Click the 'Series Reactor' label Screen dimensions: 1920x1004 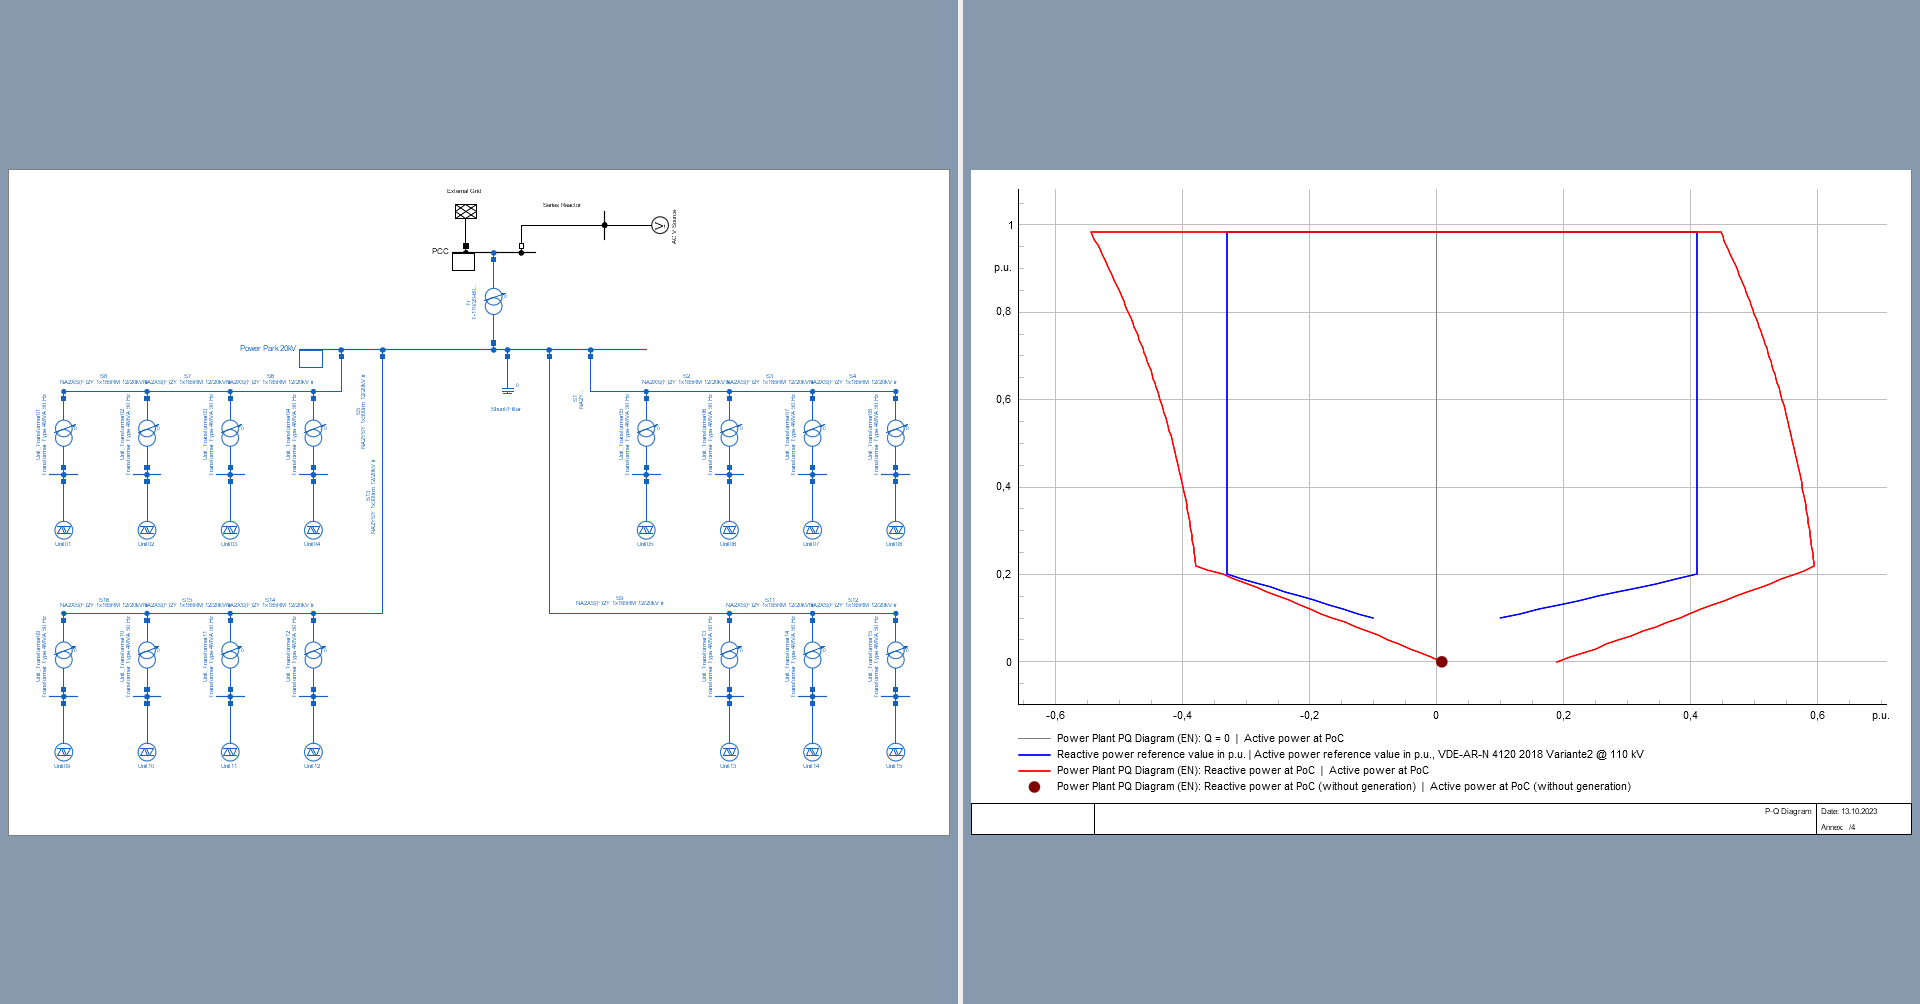coord(562,205)
